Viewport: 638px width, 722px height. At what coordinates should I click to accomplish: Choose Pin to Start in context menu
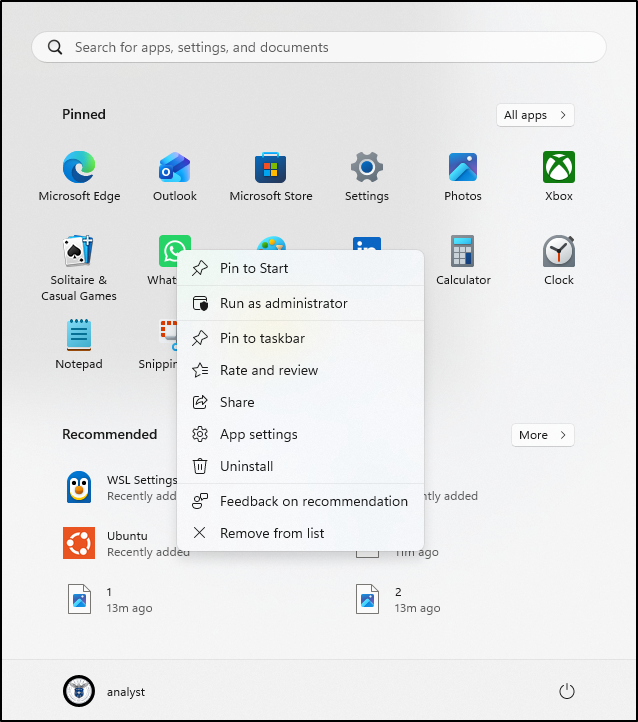[x=300, y=268]
